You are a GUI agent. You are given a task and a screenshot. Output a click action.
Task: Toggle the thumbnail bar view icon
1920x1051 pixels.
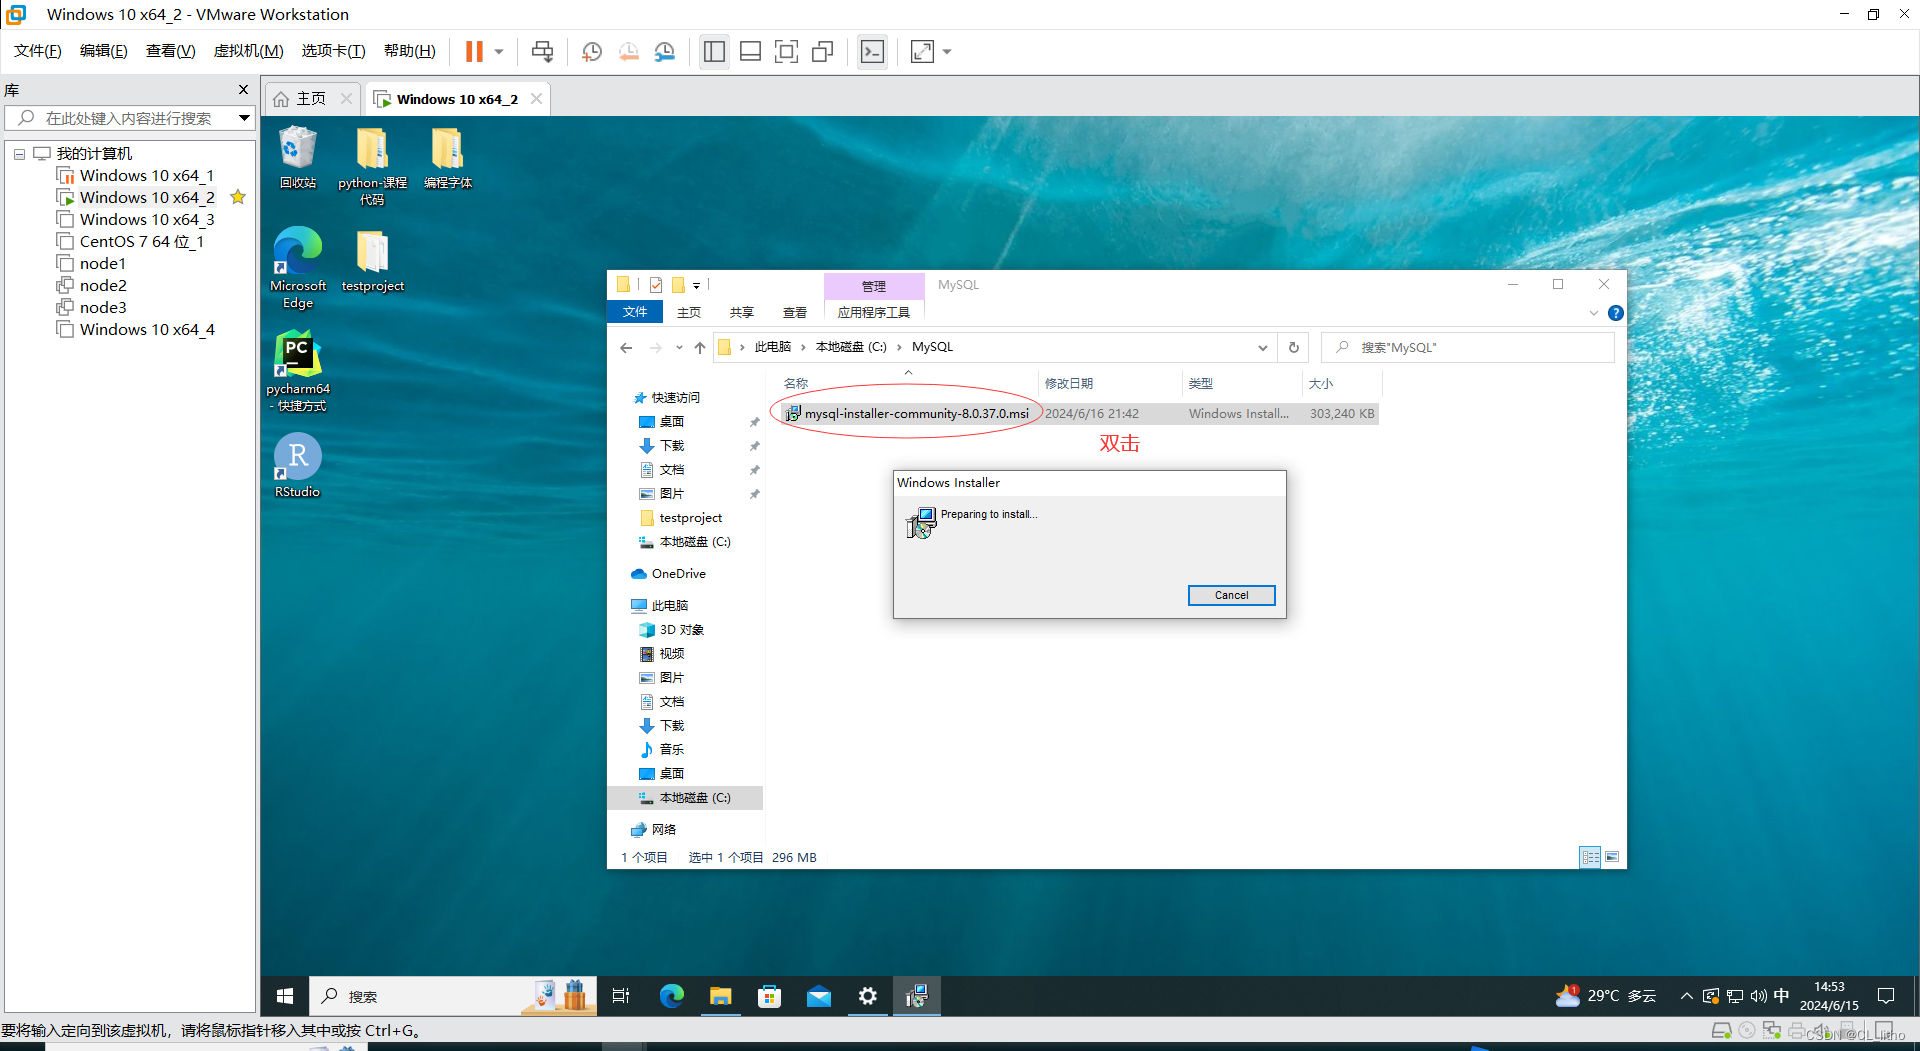750,51
